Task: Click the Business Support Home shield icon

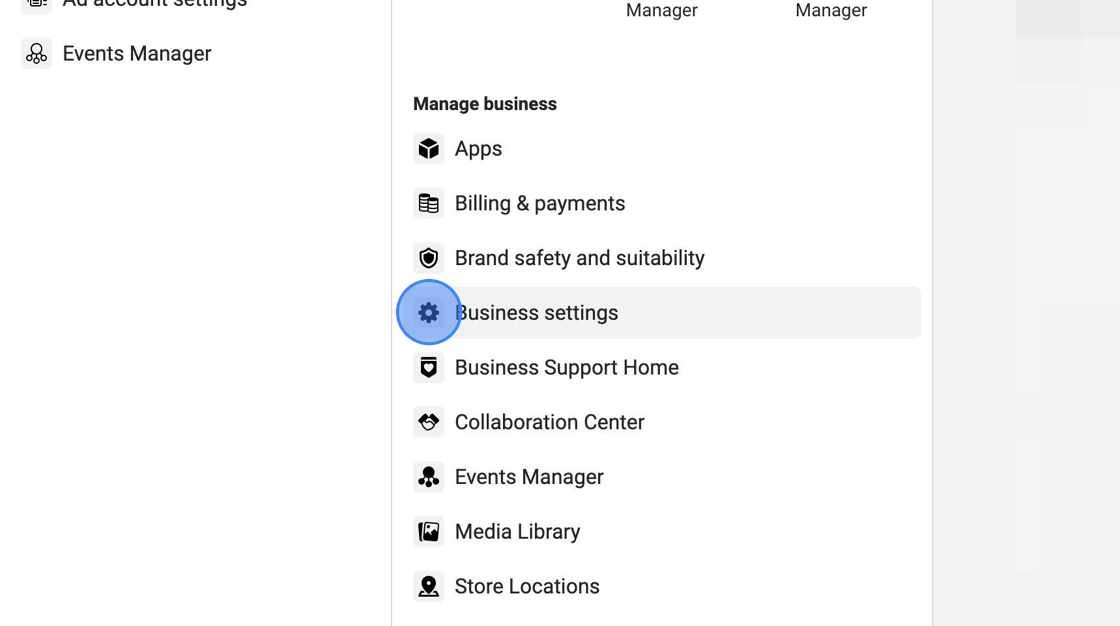Action: click(428, 367)
